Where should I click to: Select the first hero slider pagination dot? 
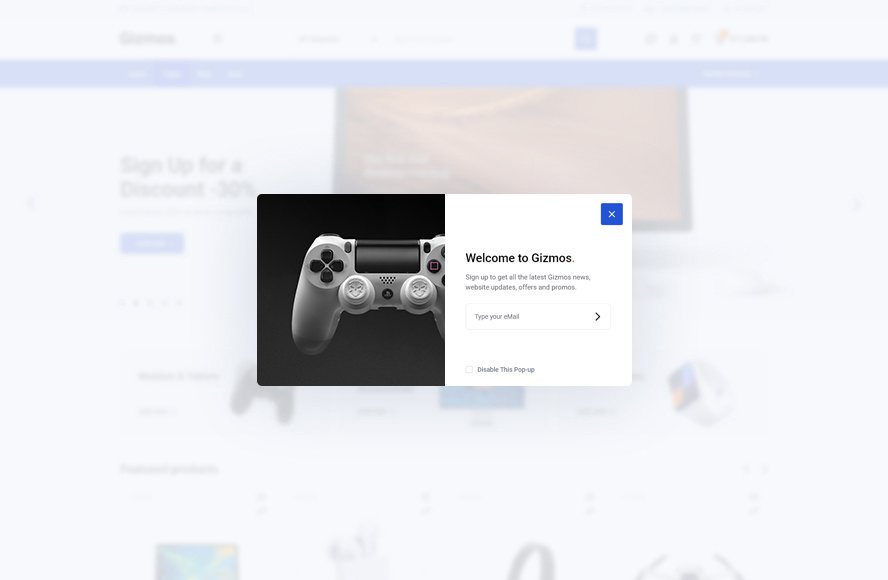click(122, 302)
